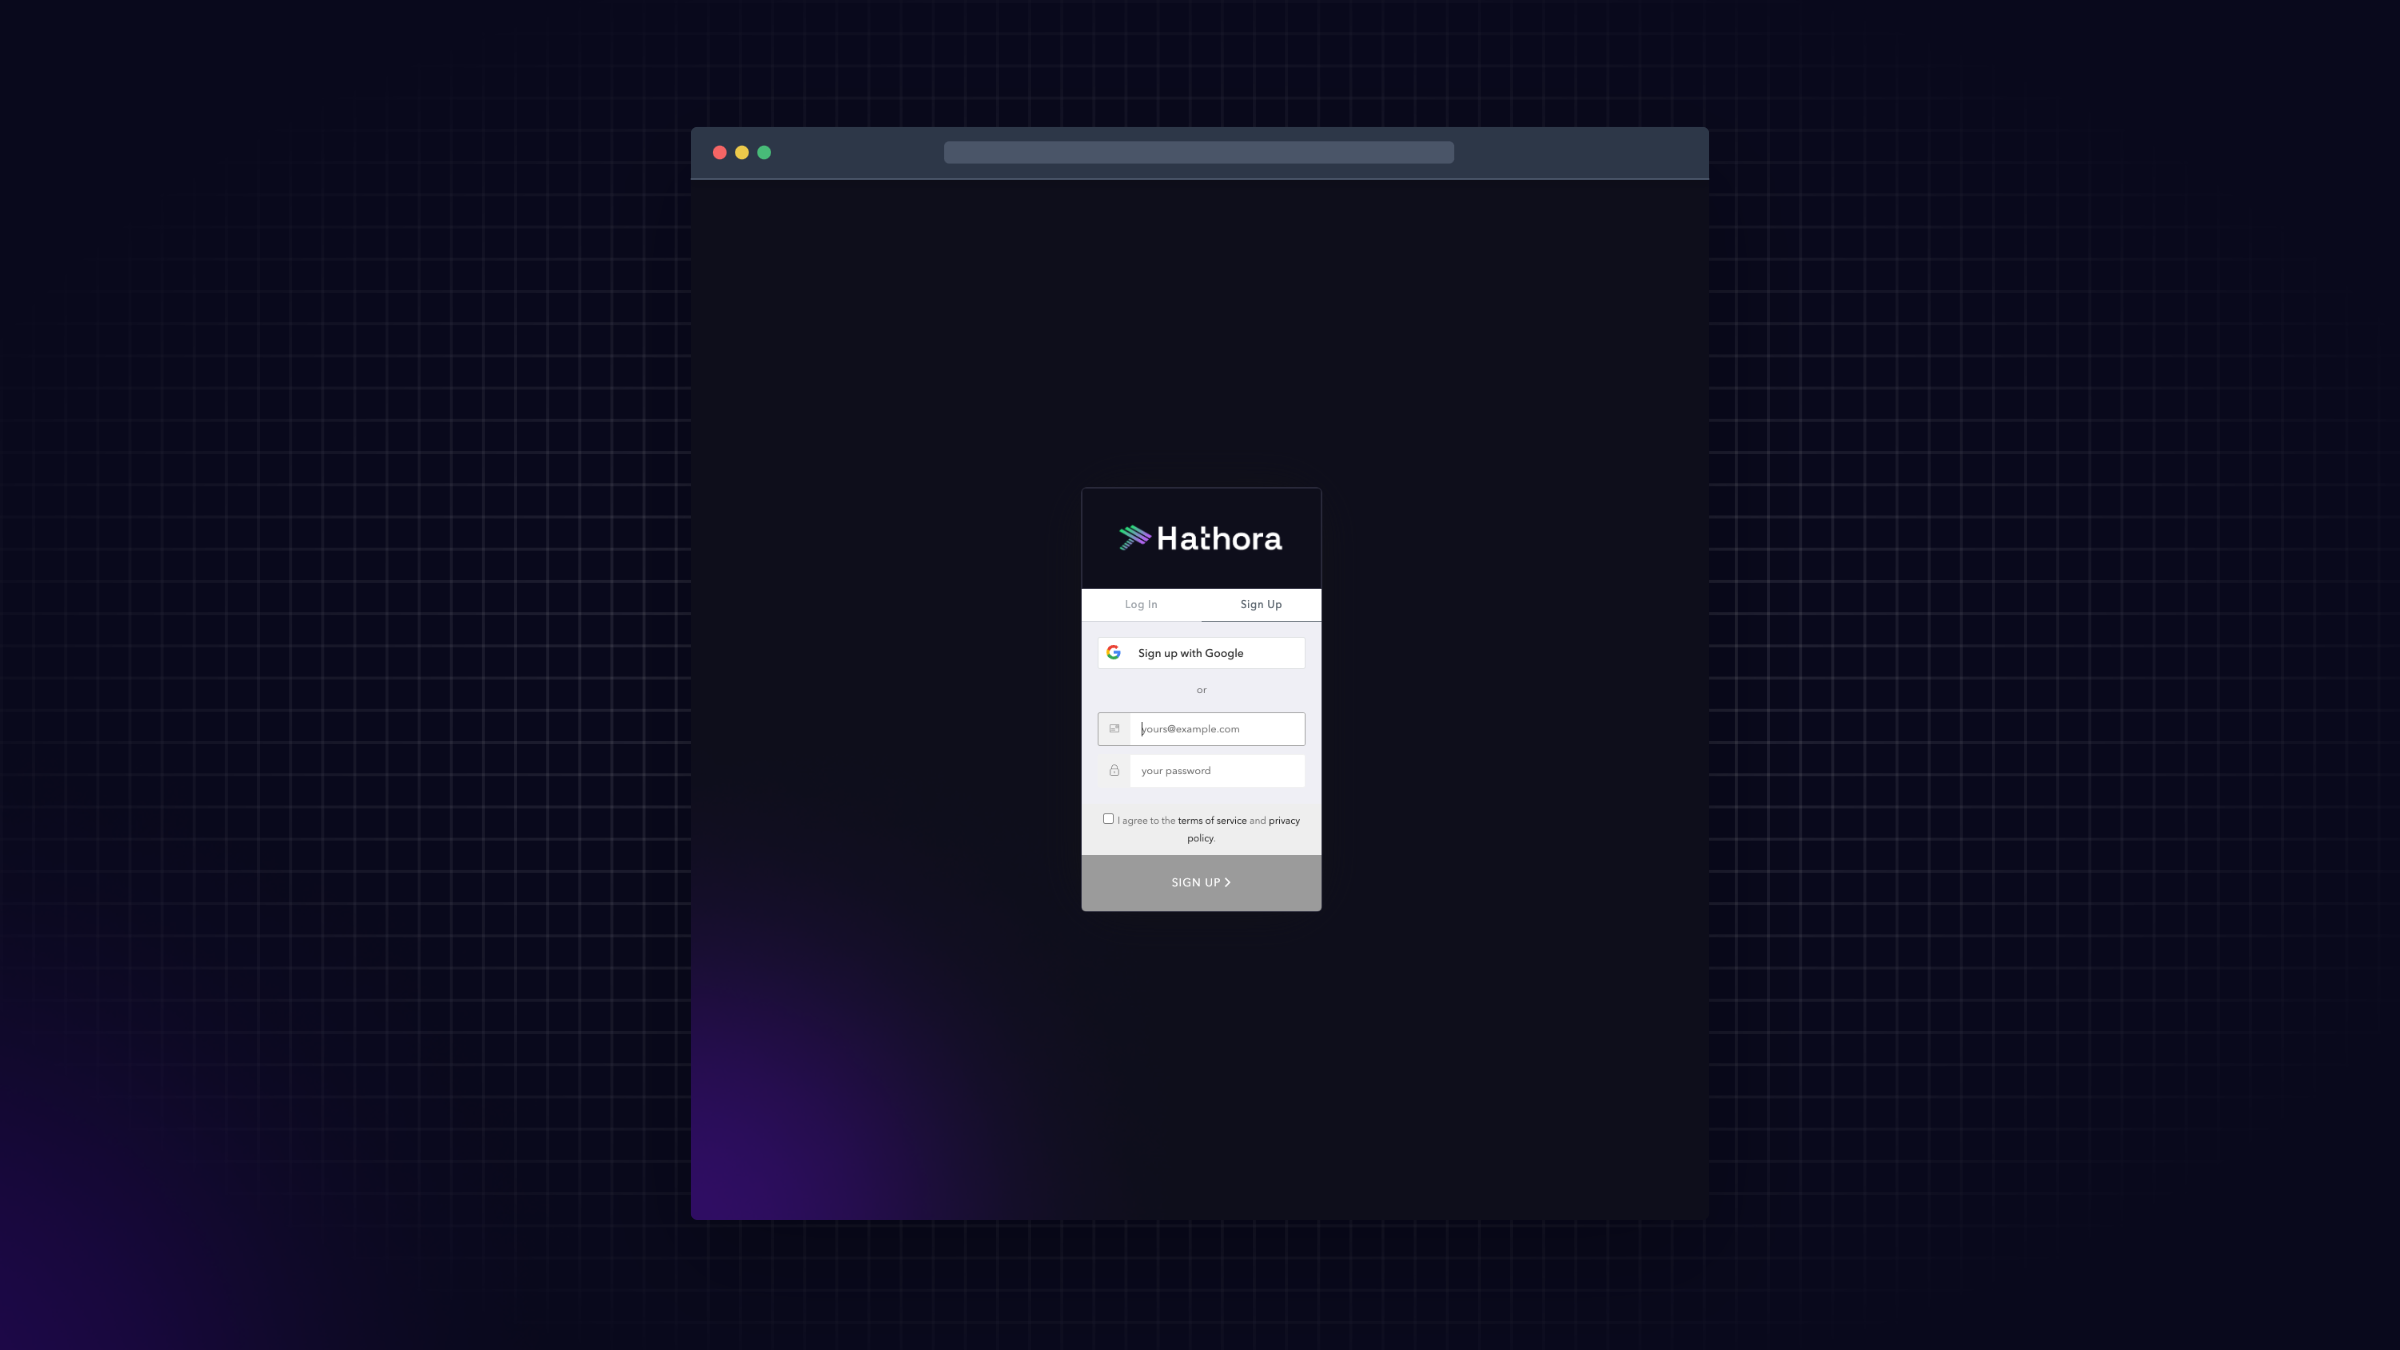The height and width of the screenshot is (1350, 2400).
Task: Click the red close window dot
Action: [720, 153]
